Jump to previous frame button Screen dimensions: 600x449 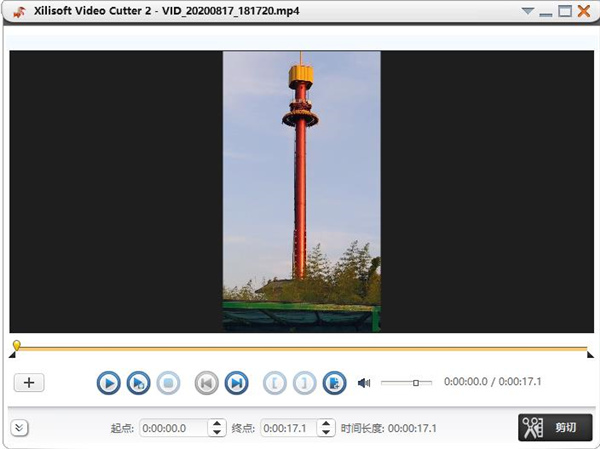tap(207, 383)
